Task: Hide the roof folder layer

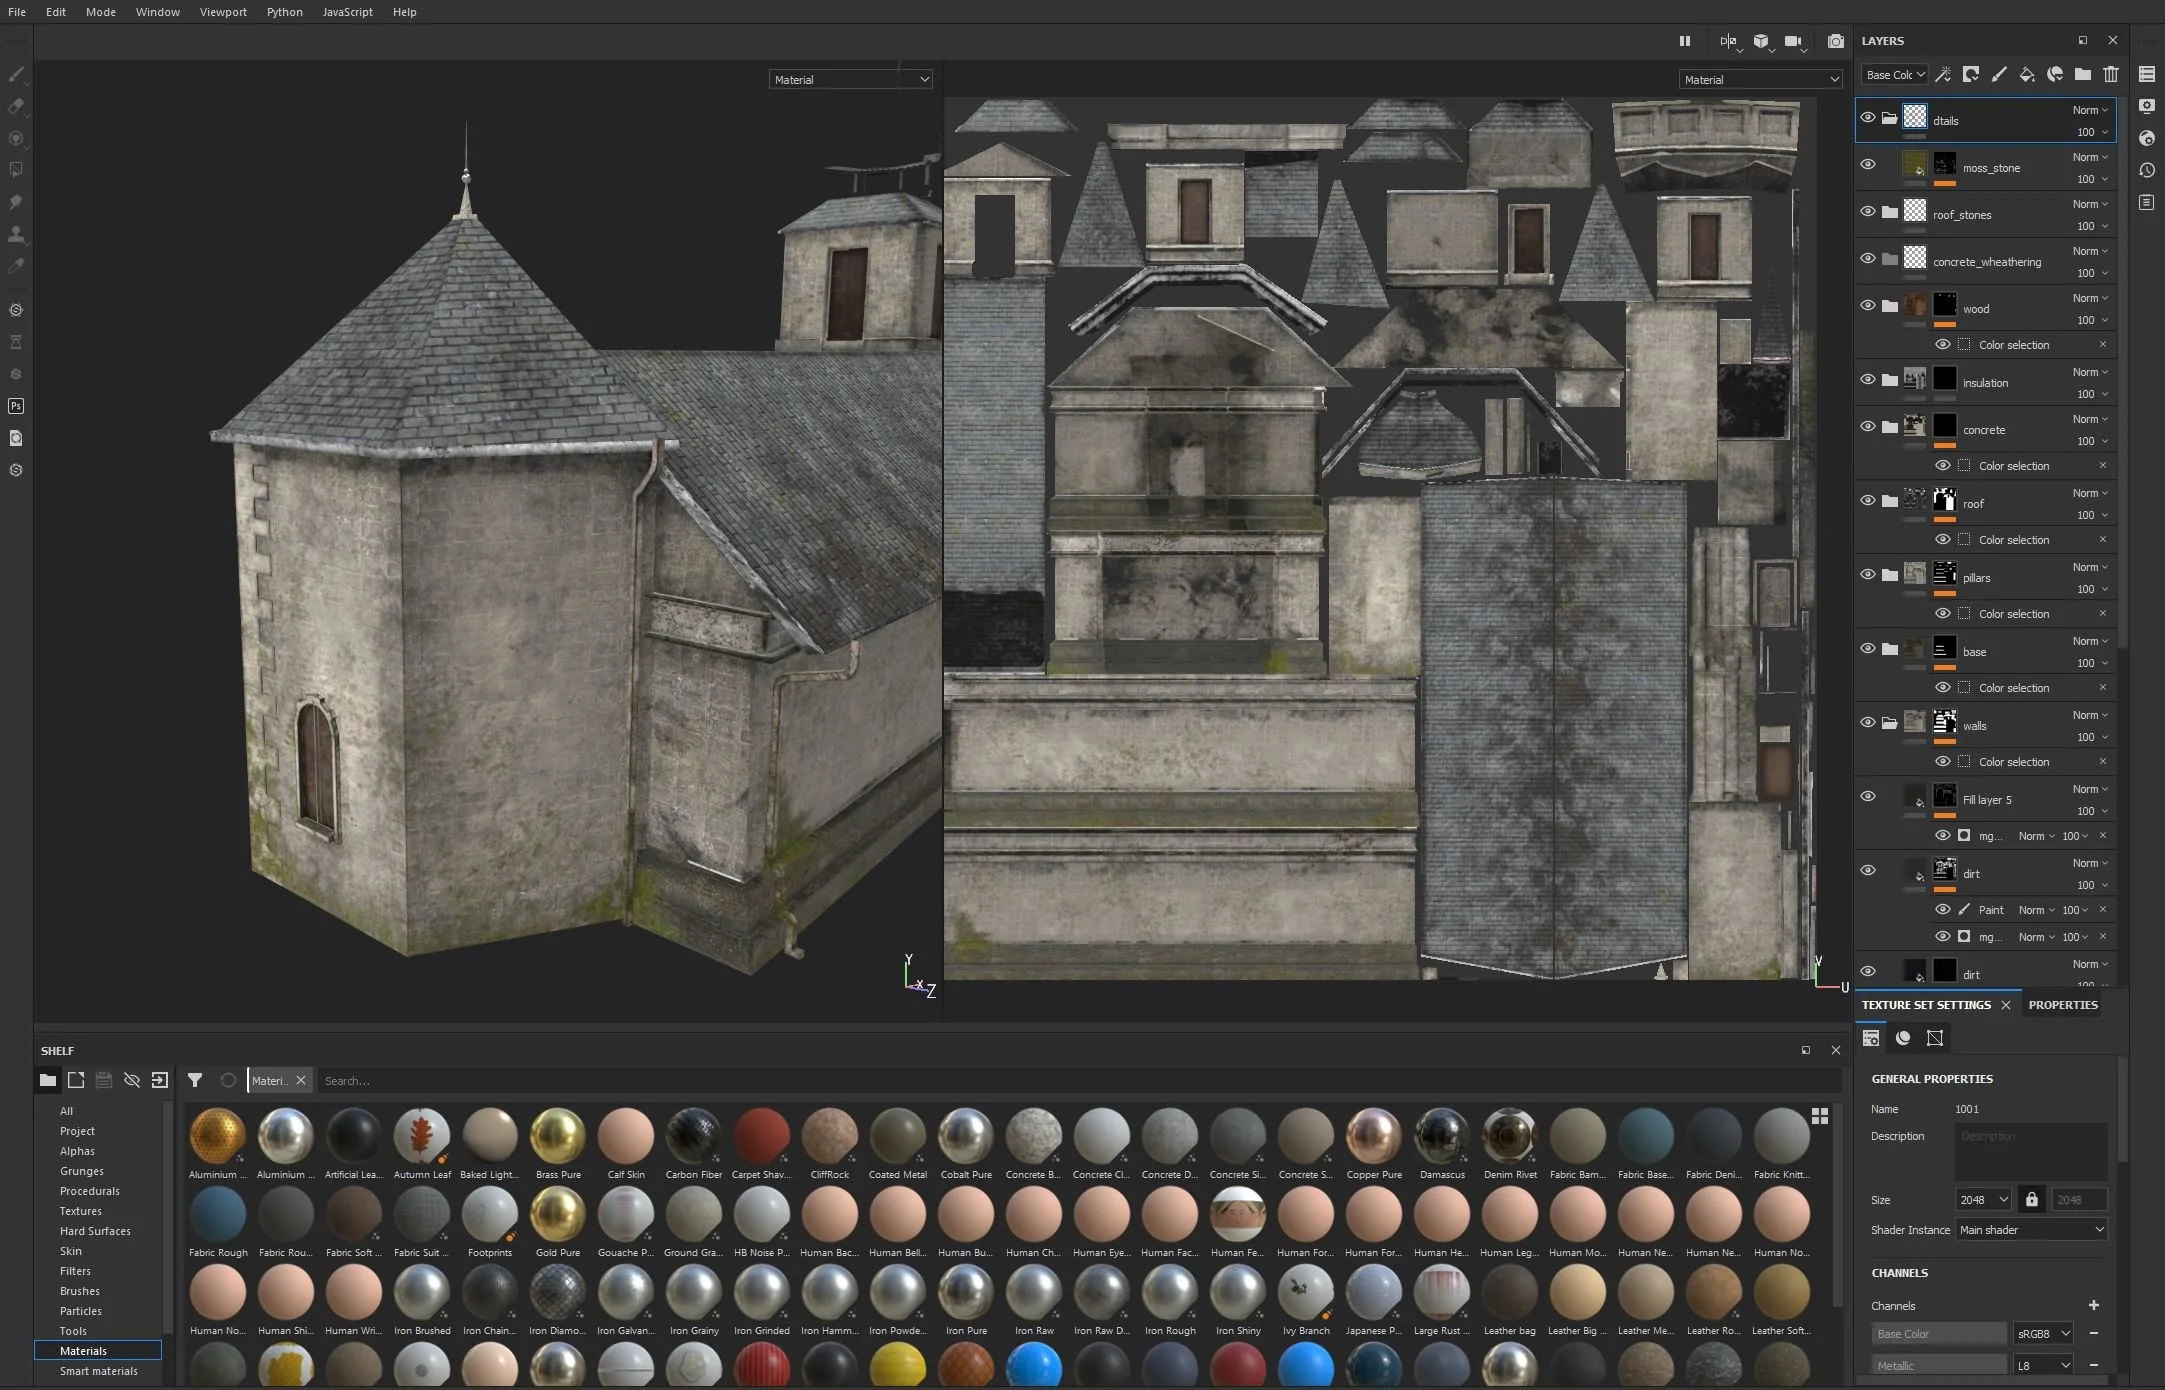Action: [1867, 500]
